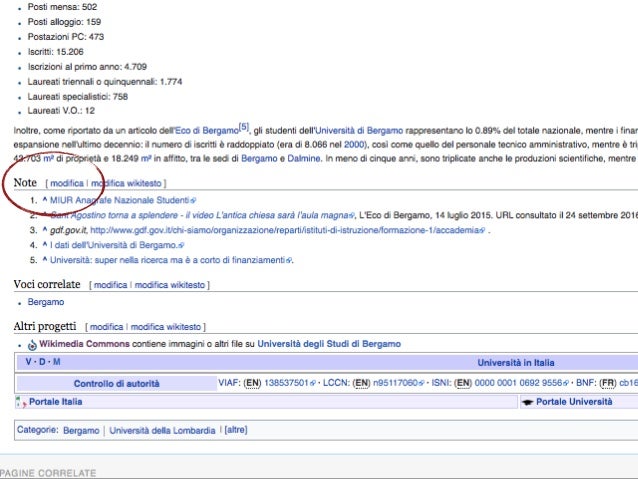
Task: Expand hidden categories with [altre]
Action: click(236, 430)
